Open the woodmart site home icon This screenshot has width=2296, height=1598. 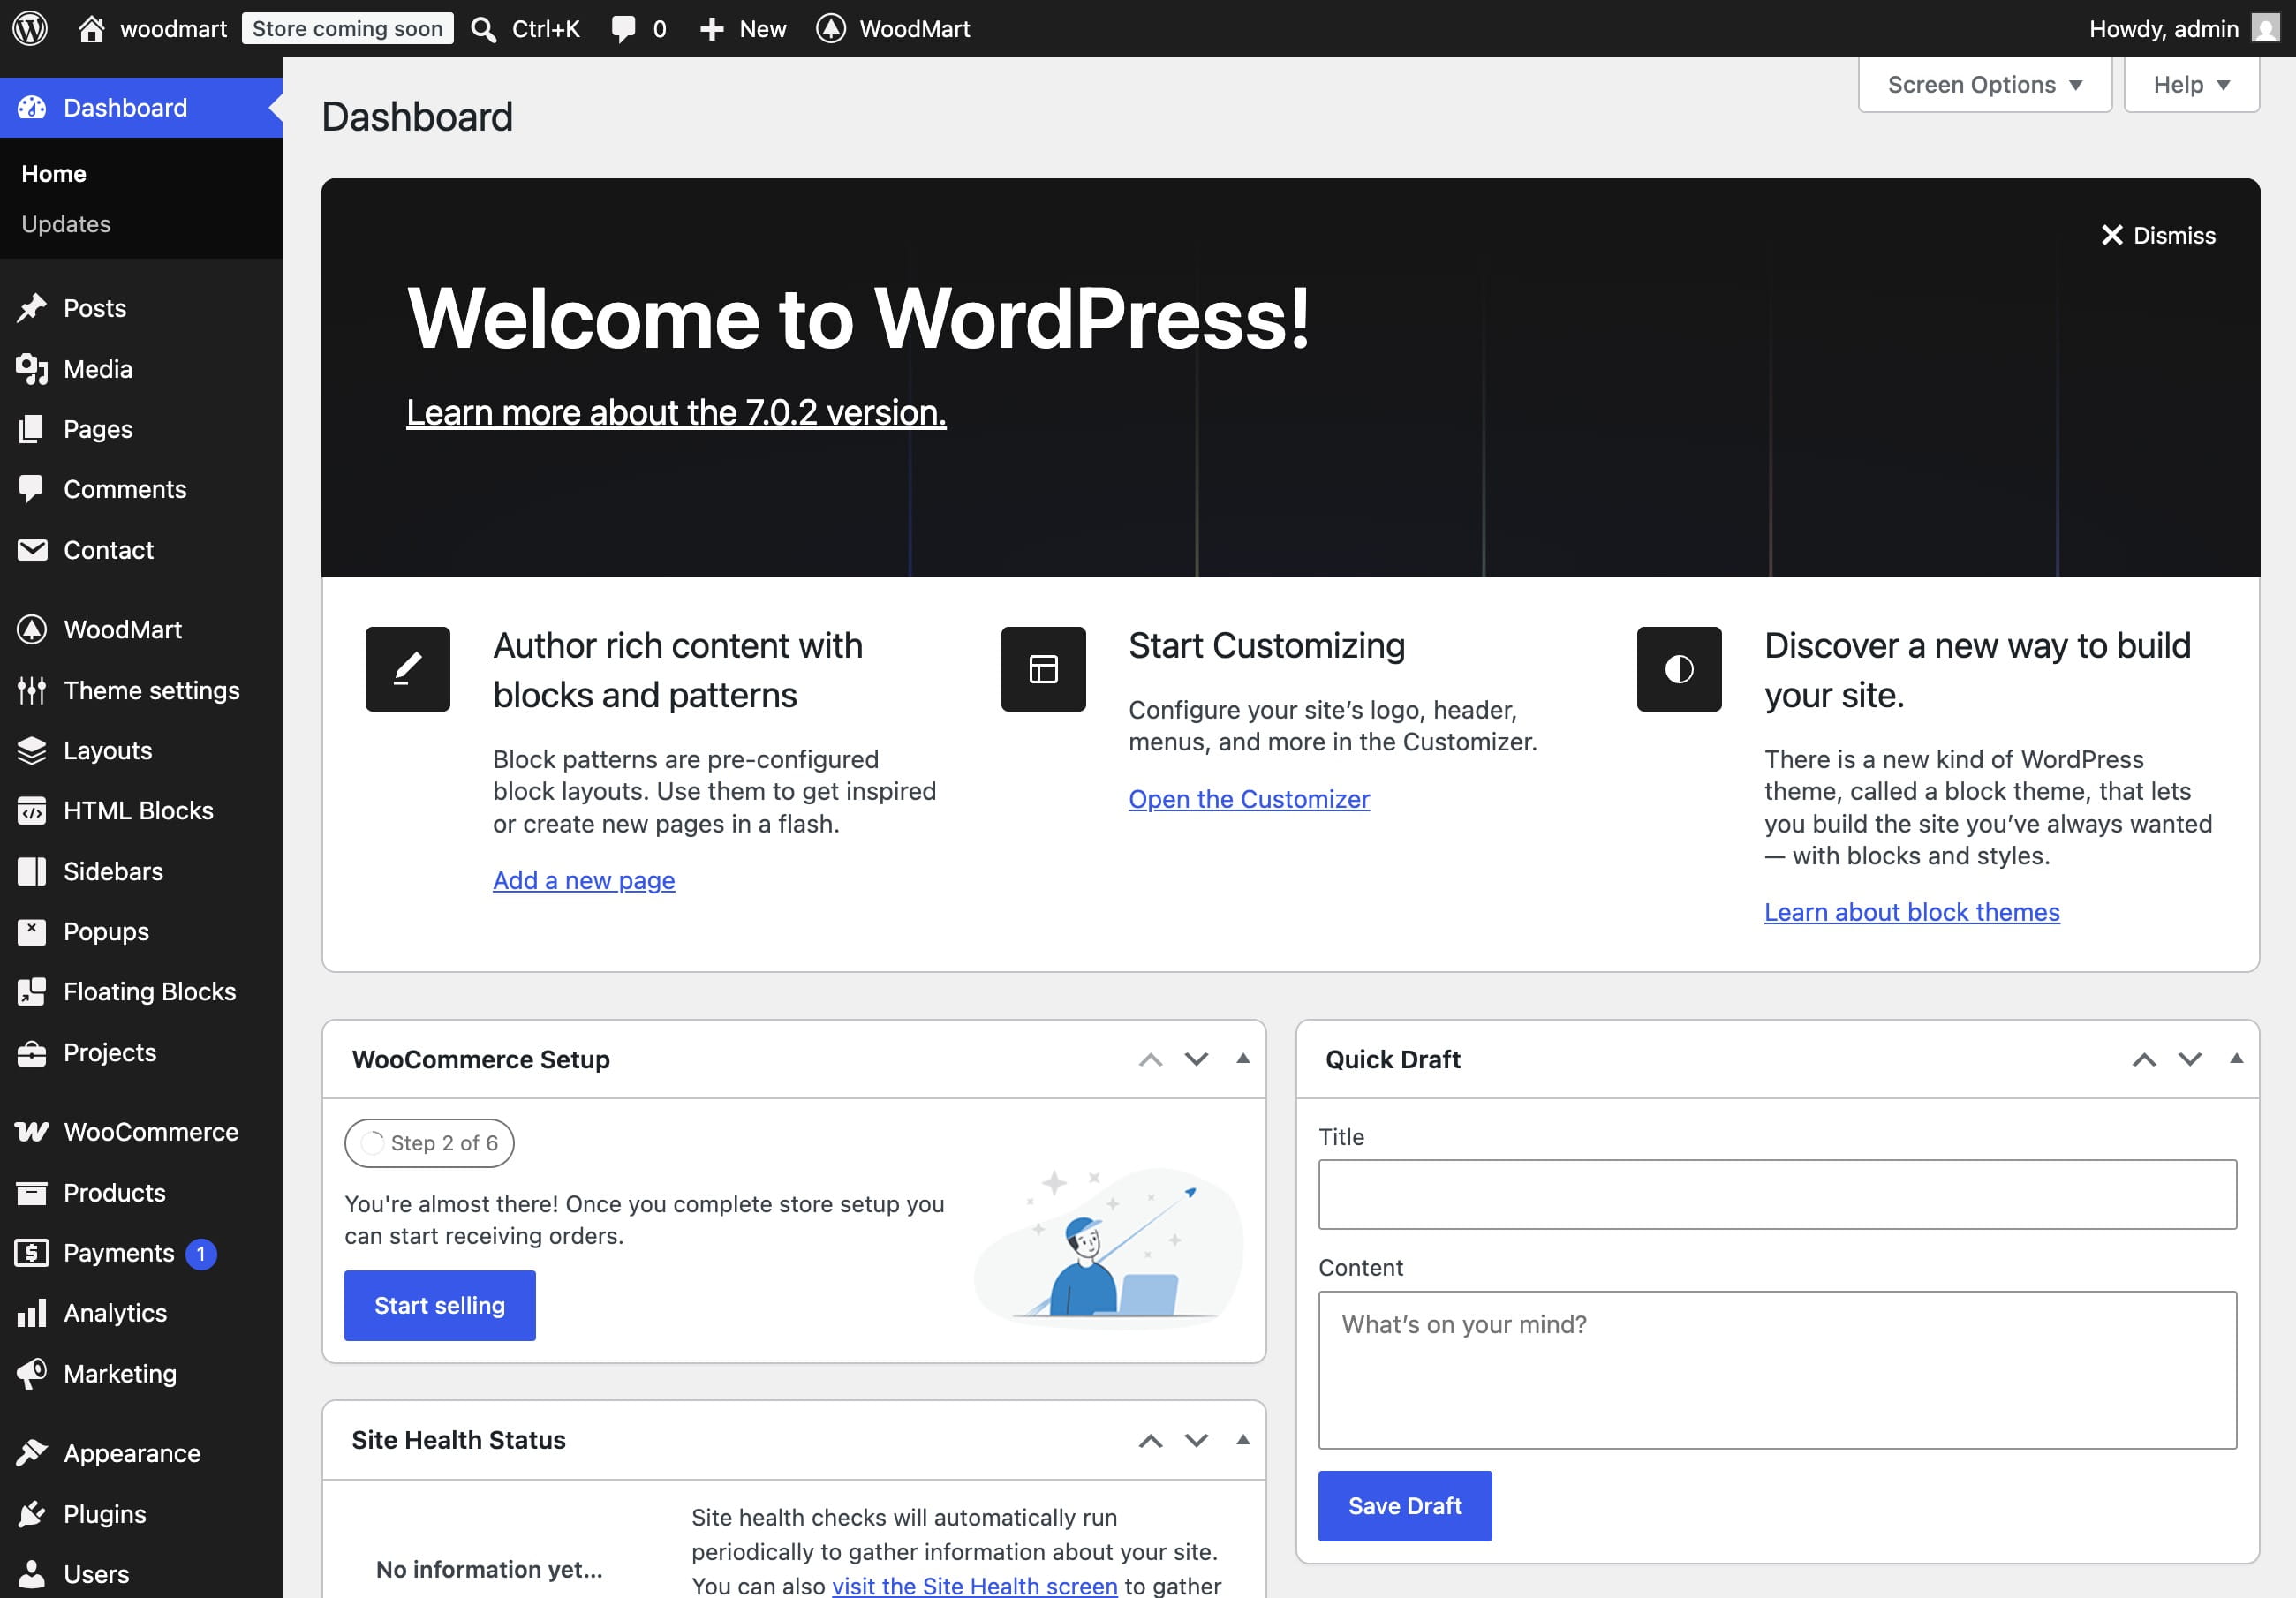tap(91, 28)
